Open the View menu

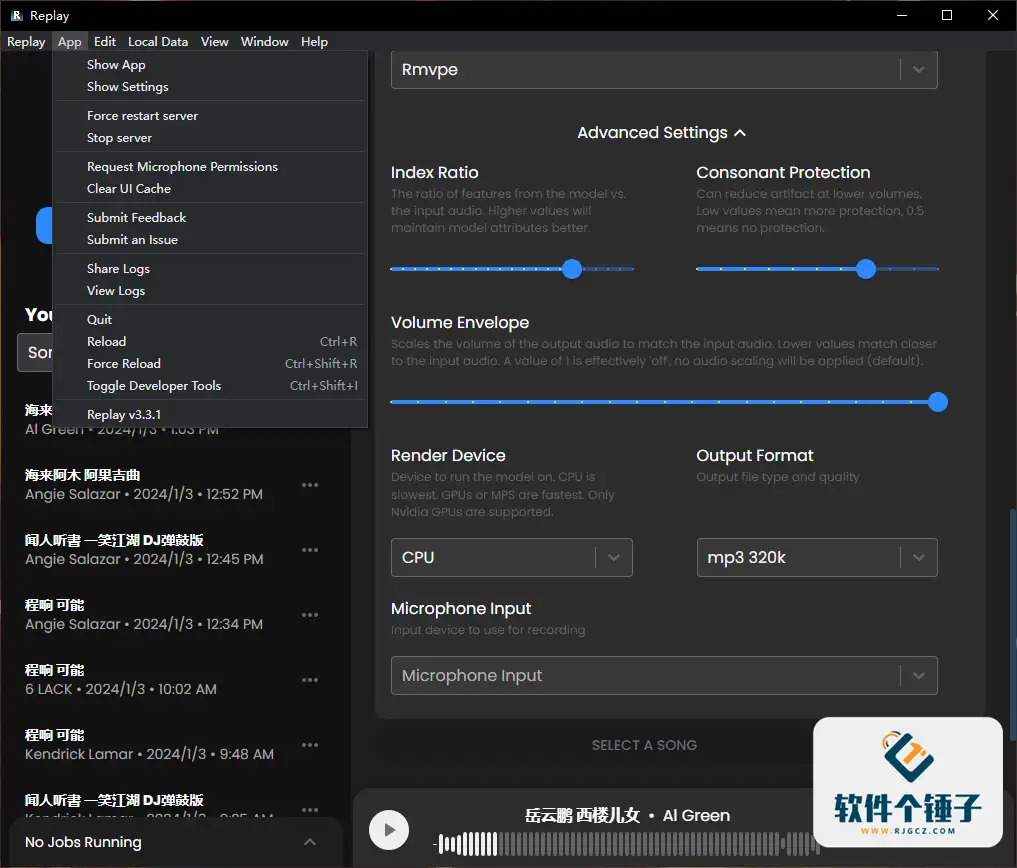214,42
